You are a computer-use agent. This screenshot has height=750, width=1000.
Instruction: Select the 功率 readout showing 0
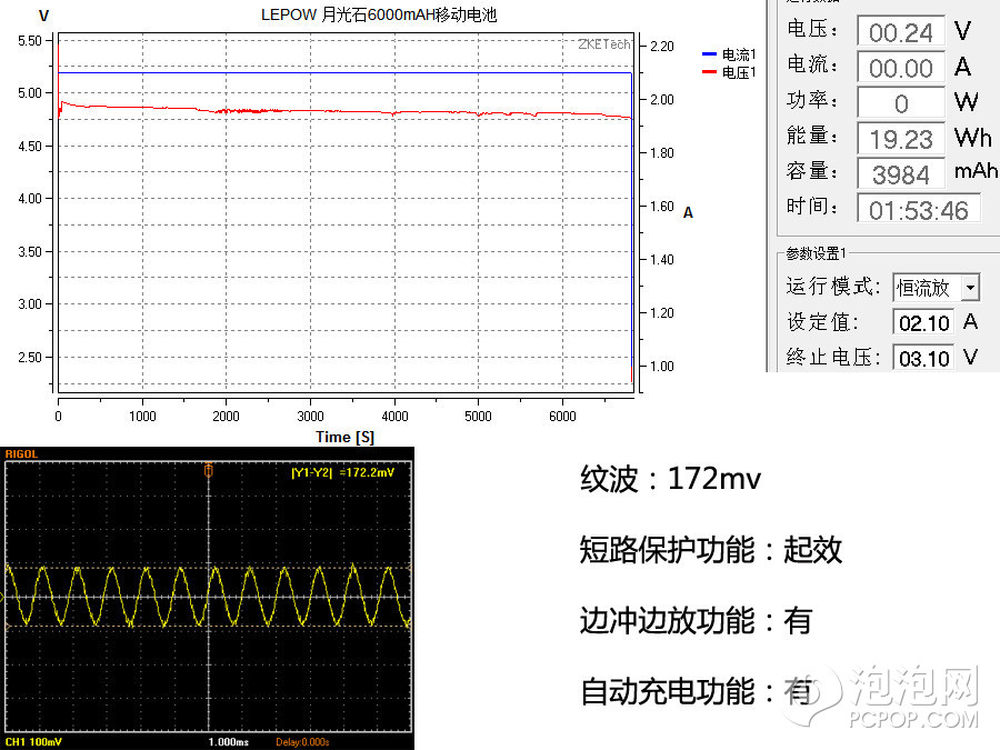tap(901, 103)
